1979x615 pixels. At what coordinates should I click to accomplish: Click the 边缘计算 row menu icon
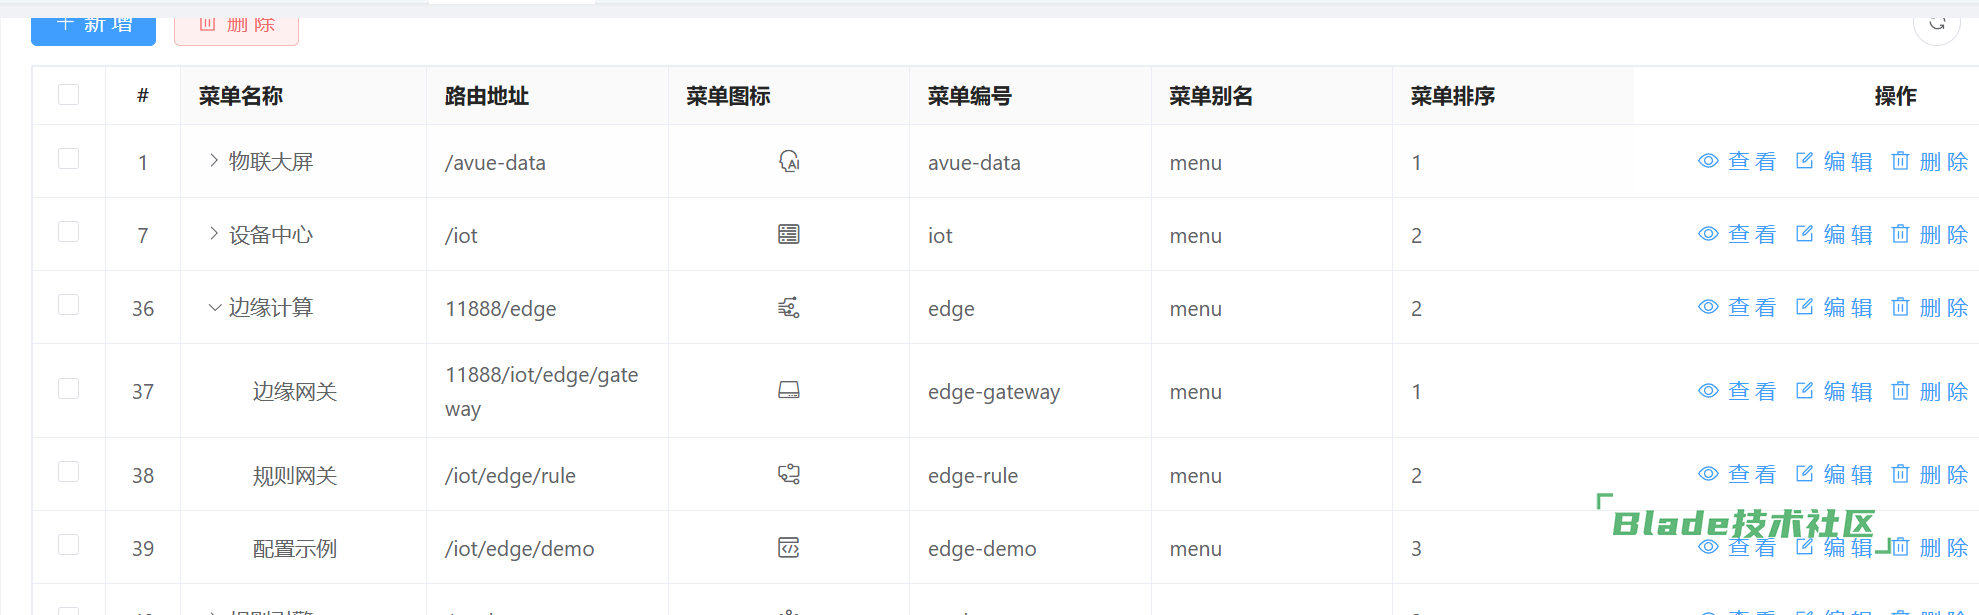pos(789,308)
